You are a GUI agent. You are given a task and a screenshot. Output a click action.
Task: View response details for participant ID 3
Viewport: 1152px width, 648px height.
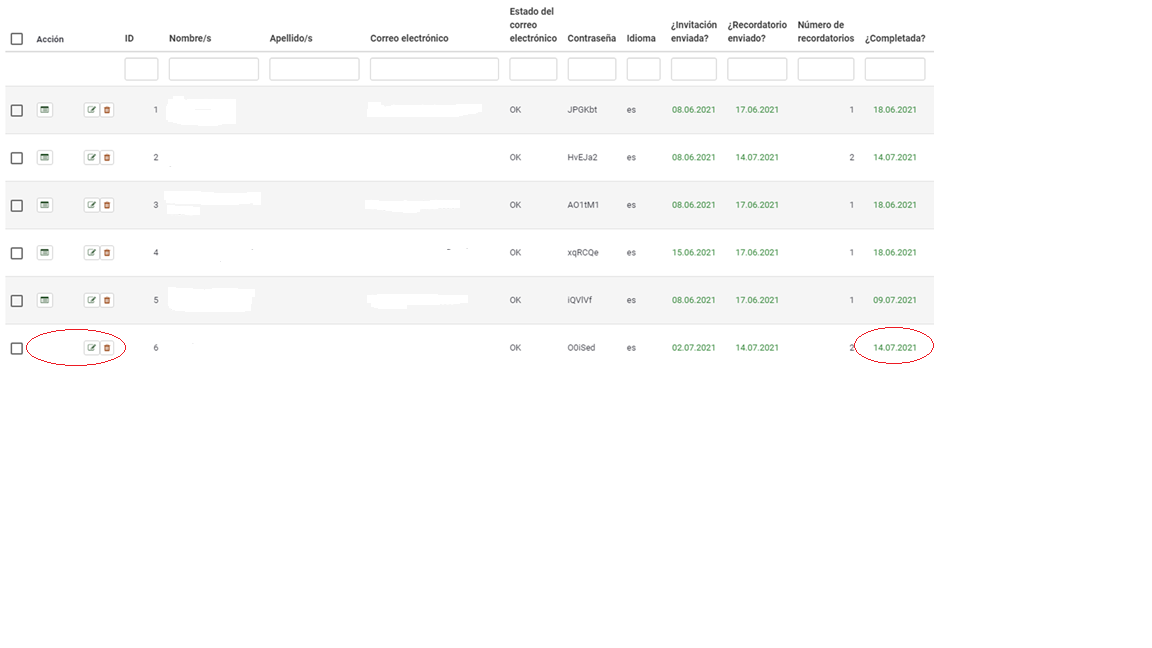click(45, 205)
